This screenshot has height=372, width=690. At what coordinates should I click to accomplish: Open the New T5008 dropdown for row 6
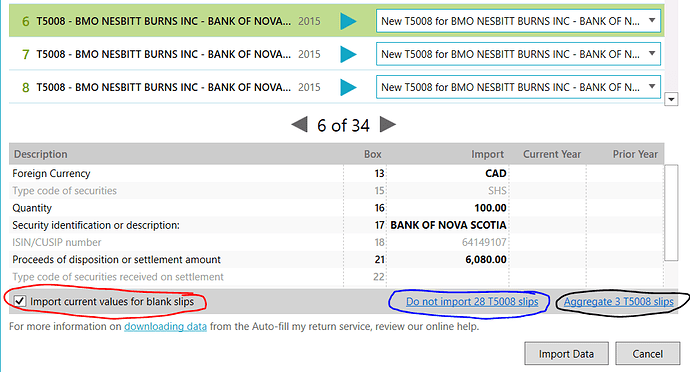(518, 21)
